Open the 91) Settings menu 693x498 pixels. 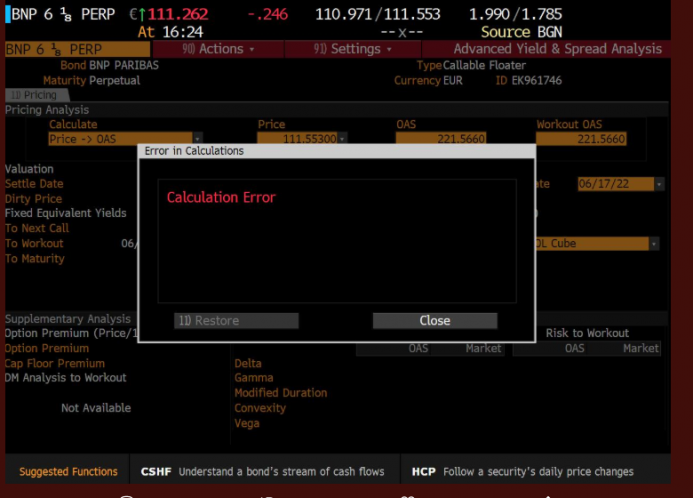(353, 49)
